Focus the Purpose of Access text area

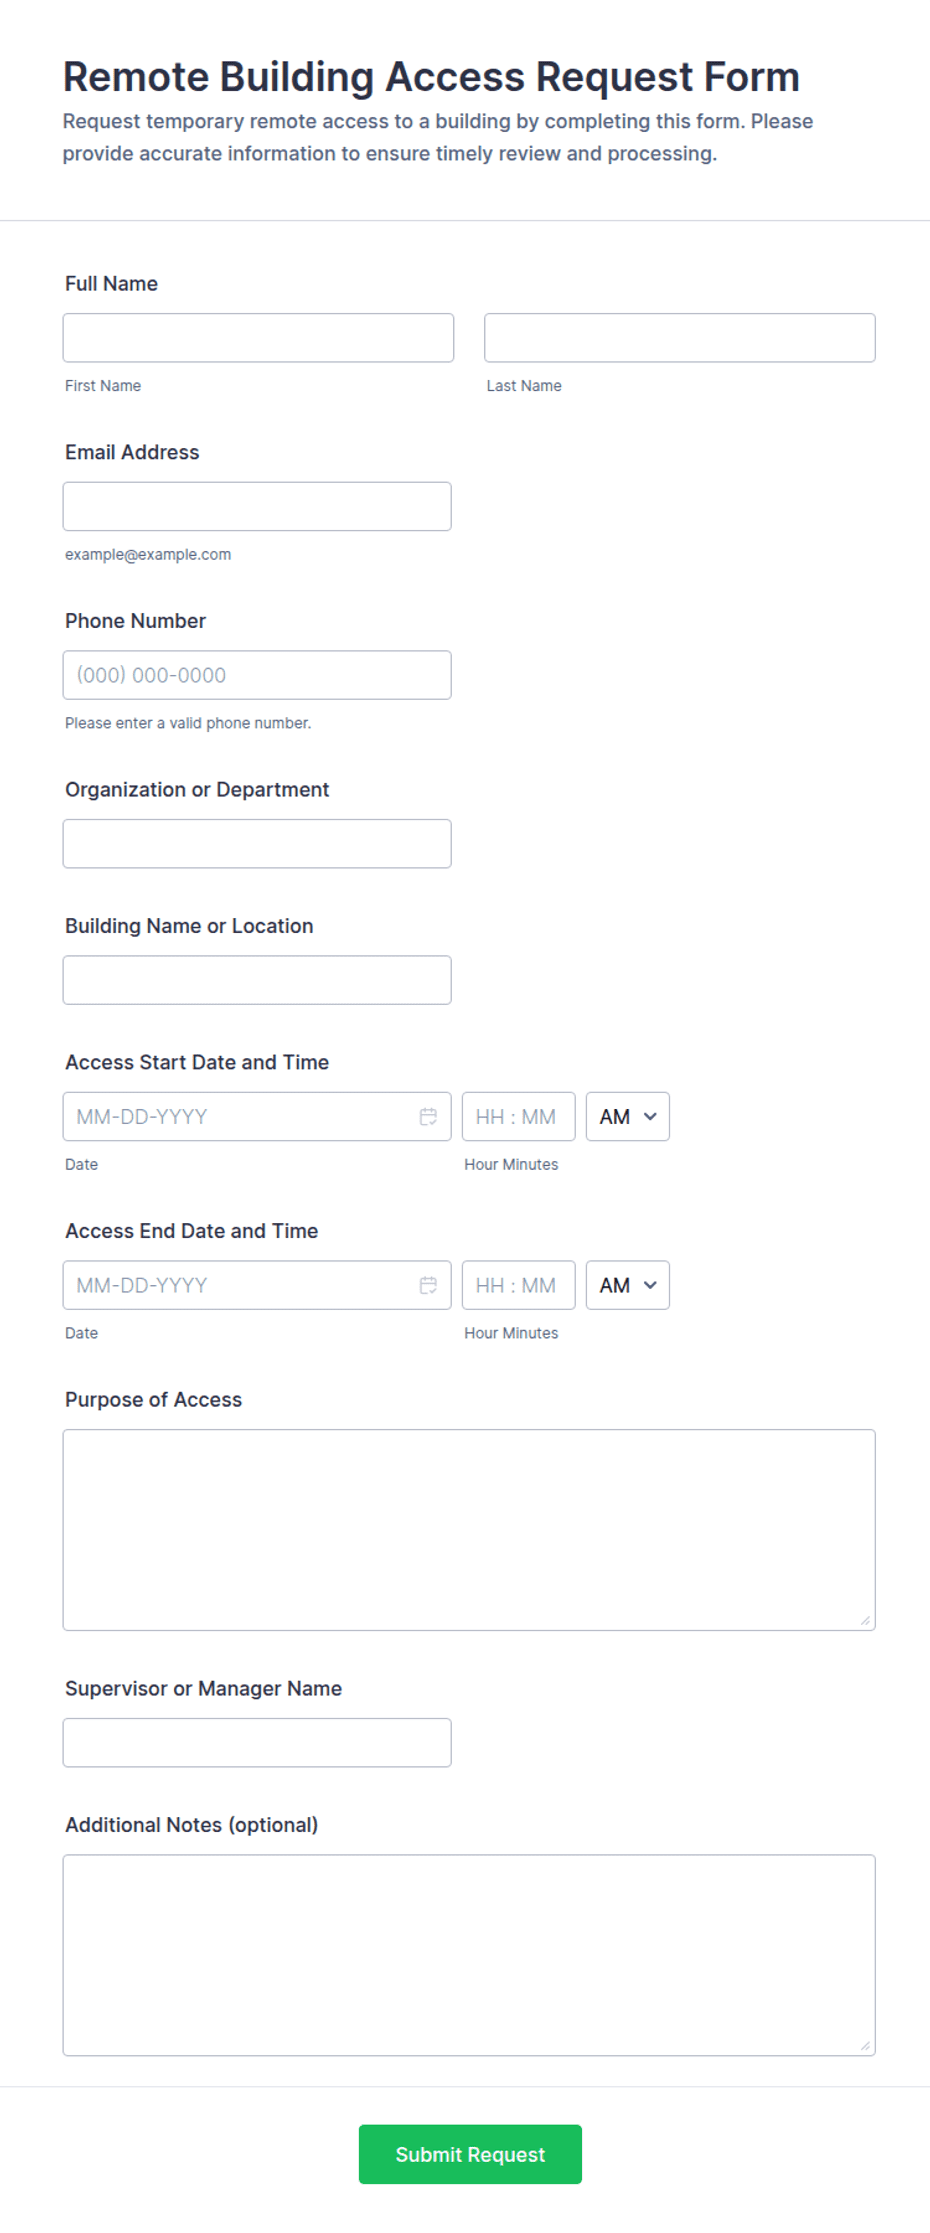coord(469,1530)
